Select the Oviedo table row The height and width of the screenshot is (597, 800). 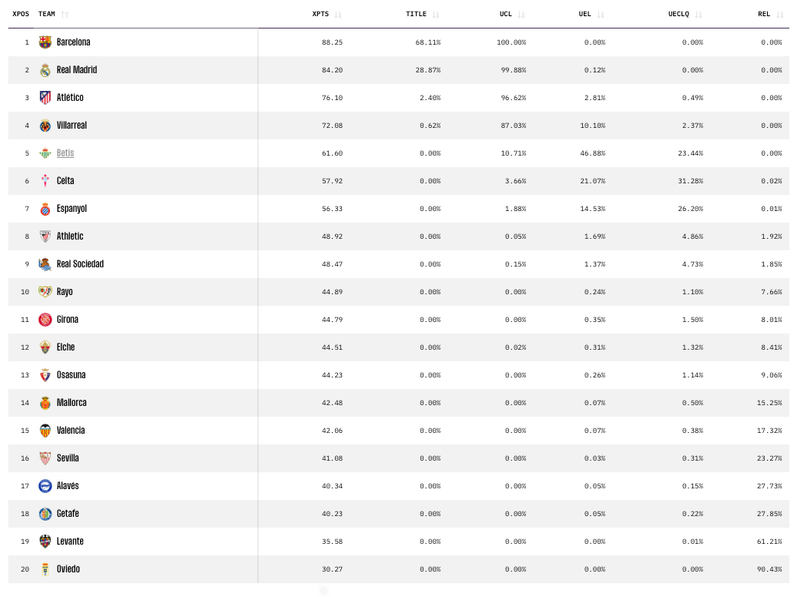point(400,569)
